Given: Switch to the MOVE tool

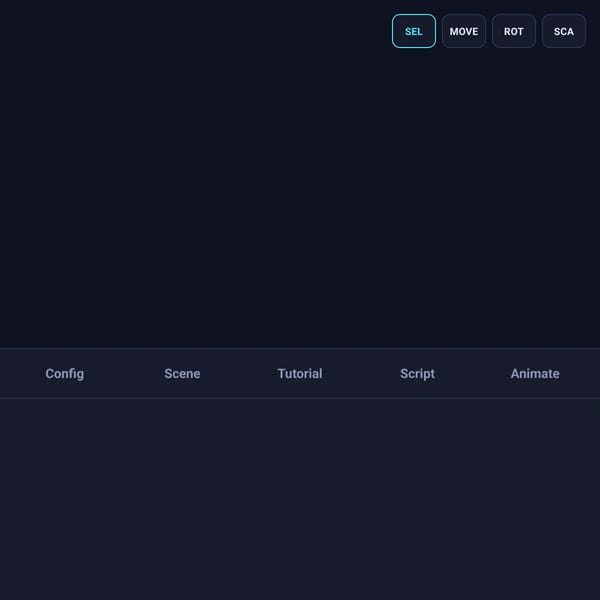Looking at the screenshot, I should 464,31.
